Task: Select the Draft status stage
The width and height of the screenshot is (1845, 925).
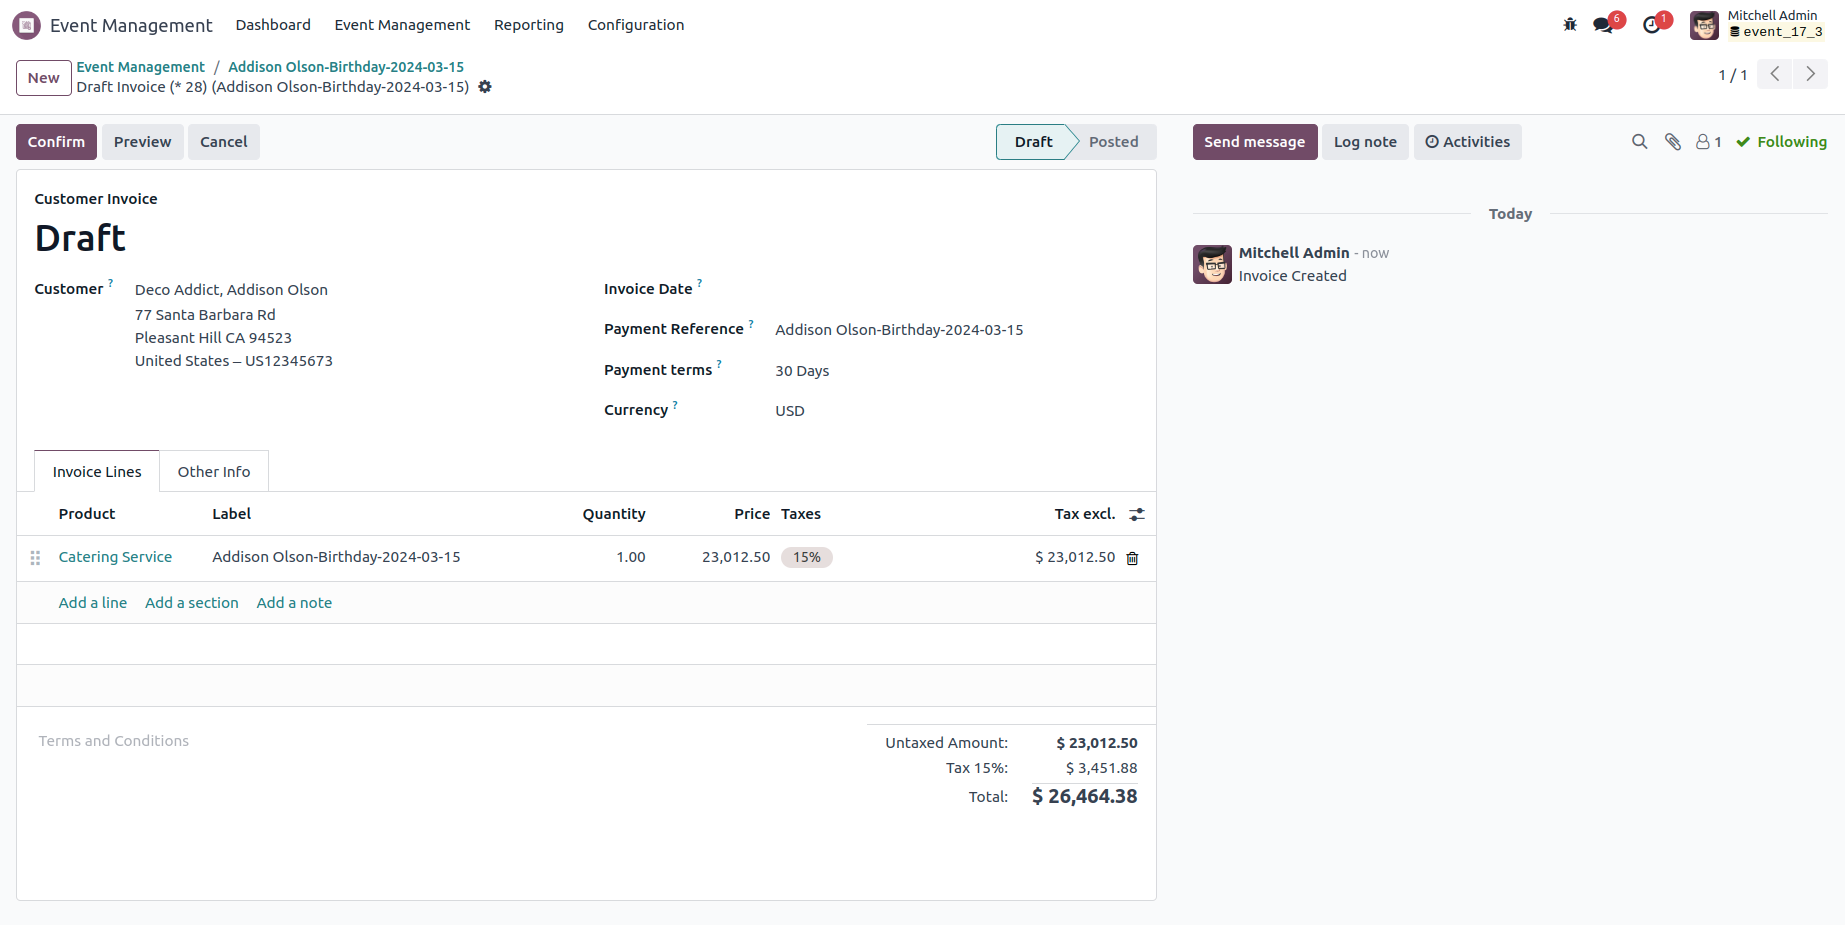Action: click(1033, 142)
